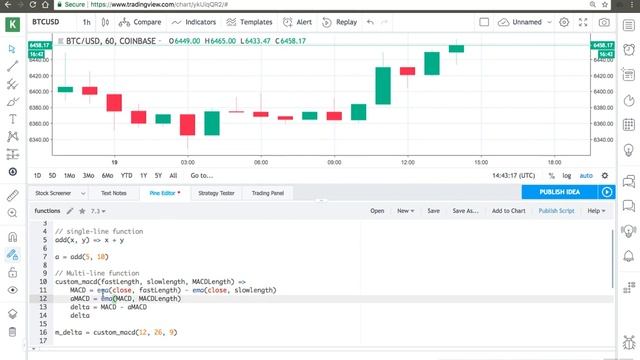The height and width of the screenshot is (360, 640).
Task: Open notifications bell icon
Action: tap(629, 256)
